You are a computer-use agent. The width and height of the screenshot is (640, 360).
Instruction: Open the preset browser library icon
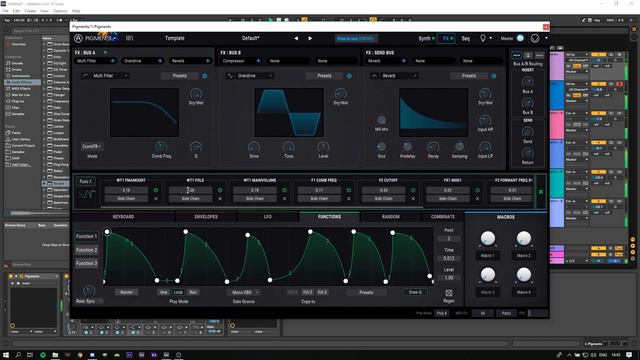click(x=129, y=38)
